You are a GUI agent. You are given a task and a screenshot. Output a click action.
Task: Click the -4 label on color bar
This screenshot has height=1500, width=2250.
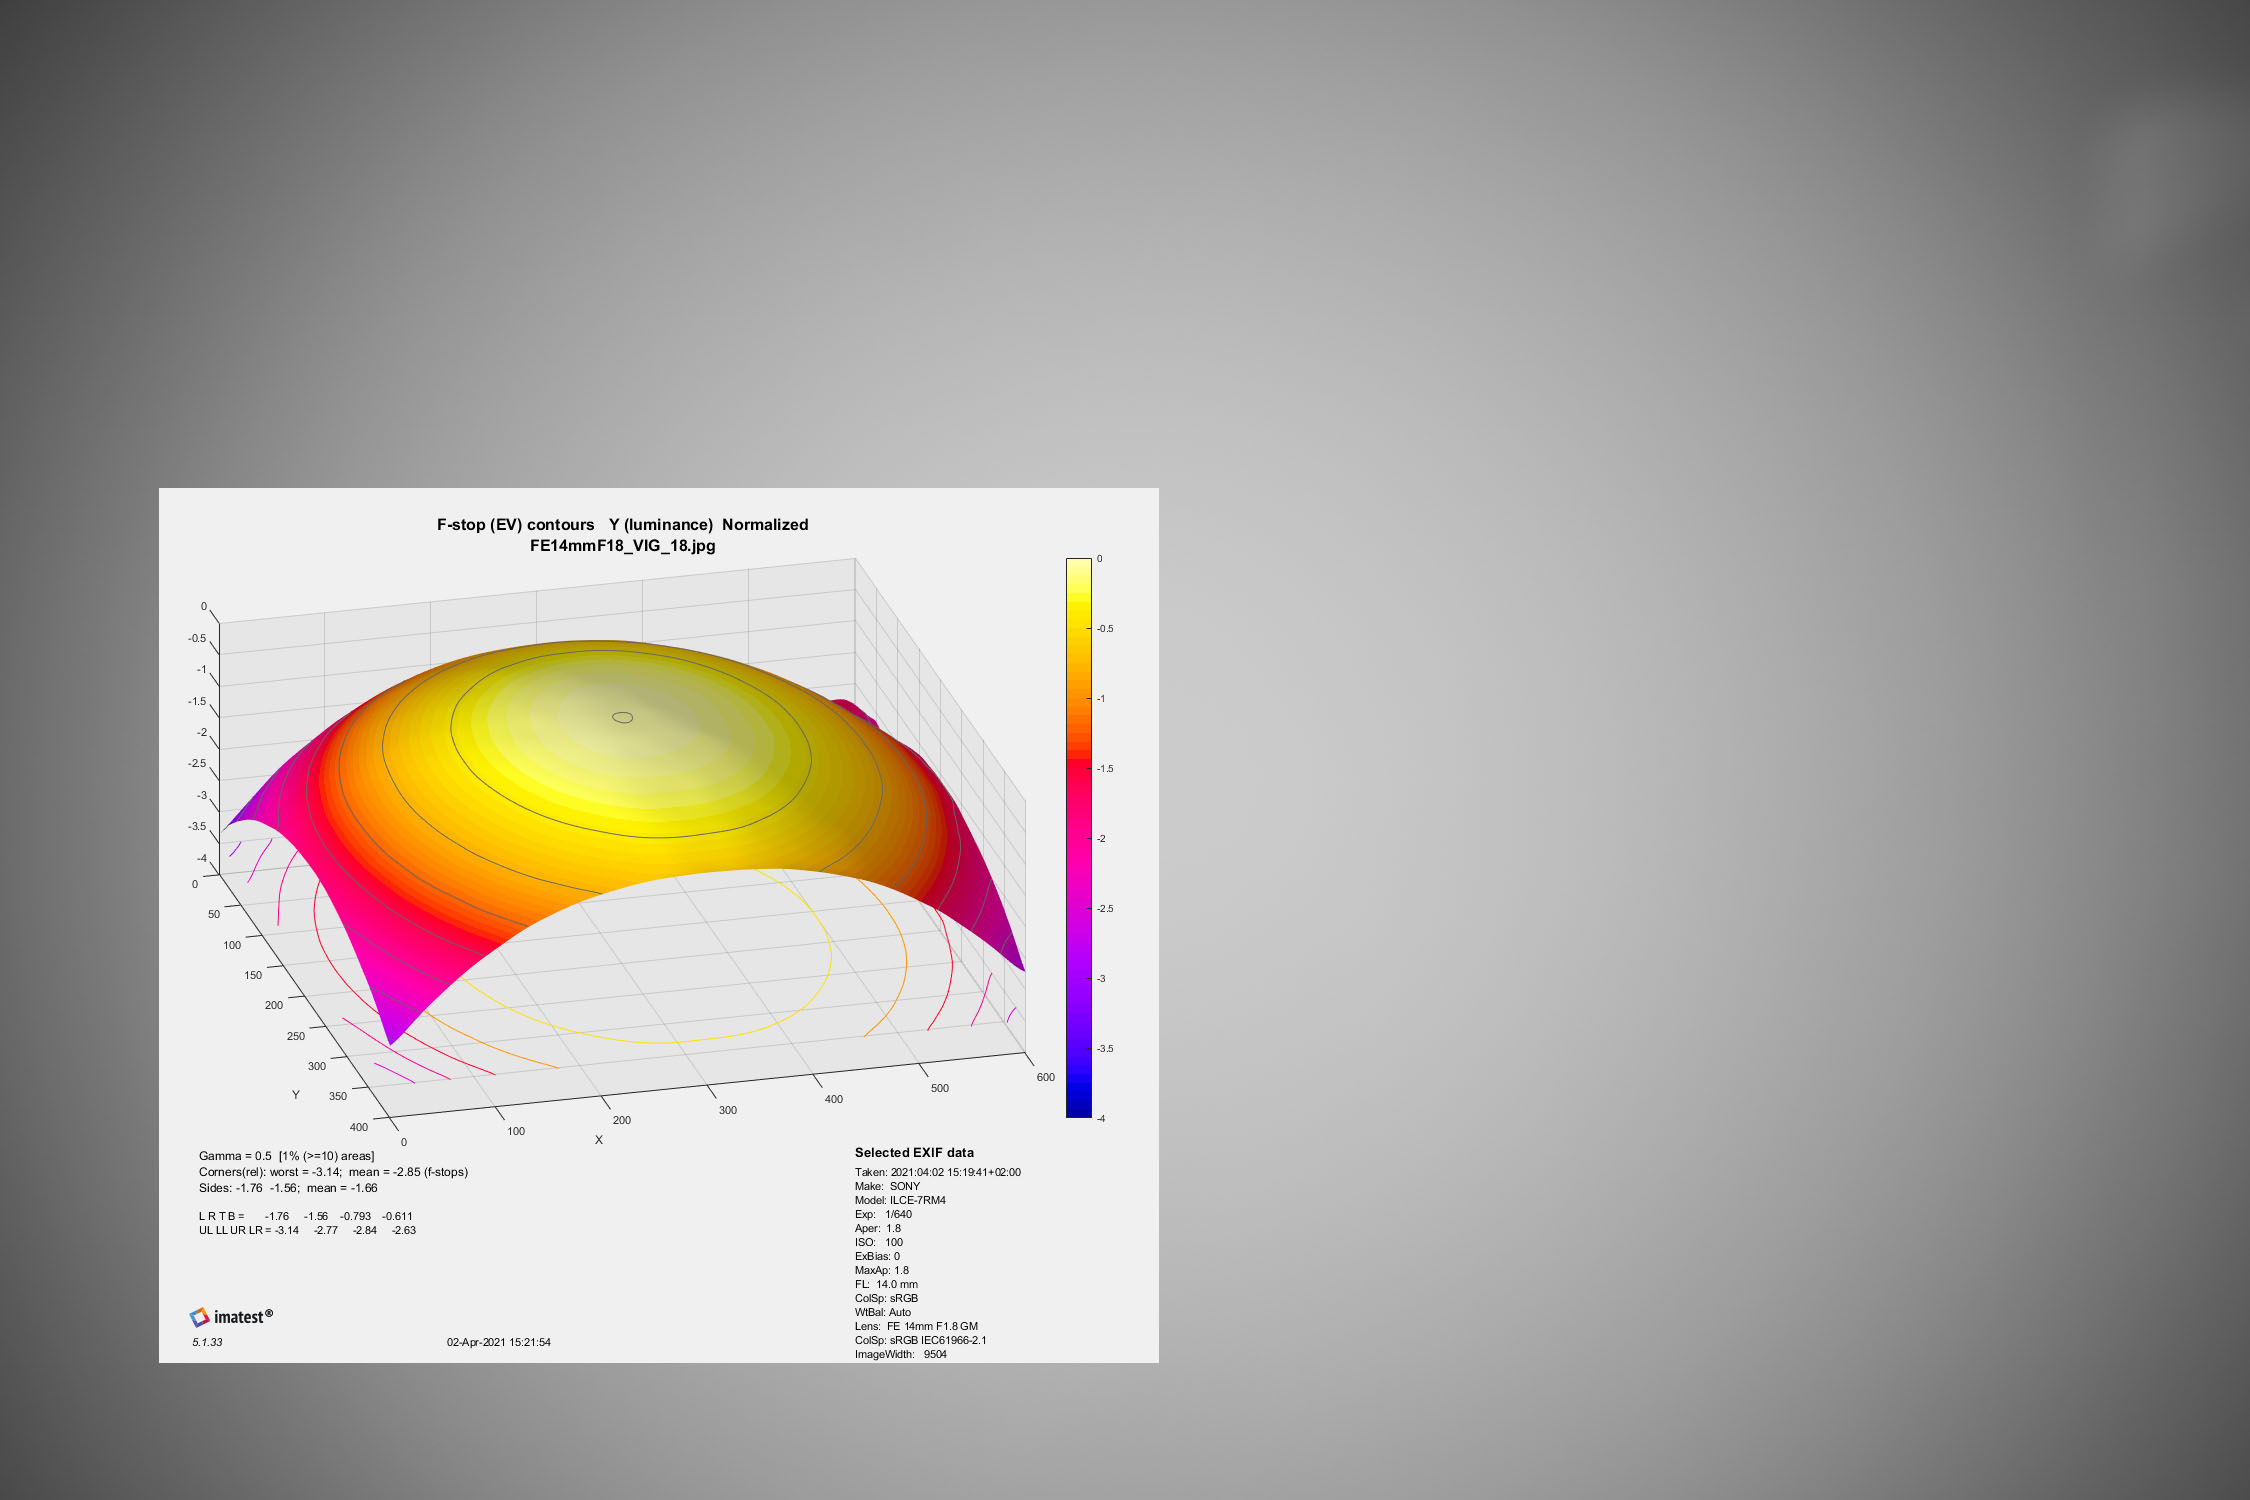pos(1101,1118)
